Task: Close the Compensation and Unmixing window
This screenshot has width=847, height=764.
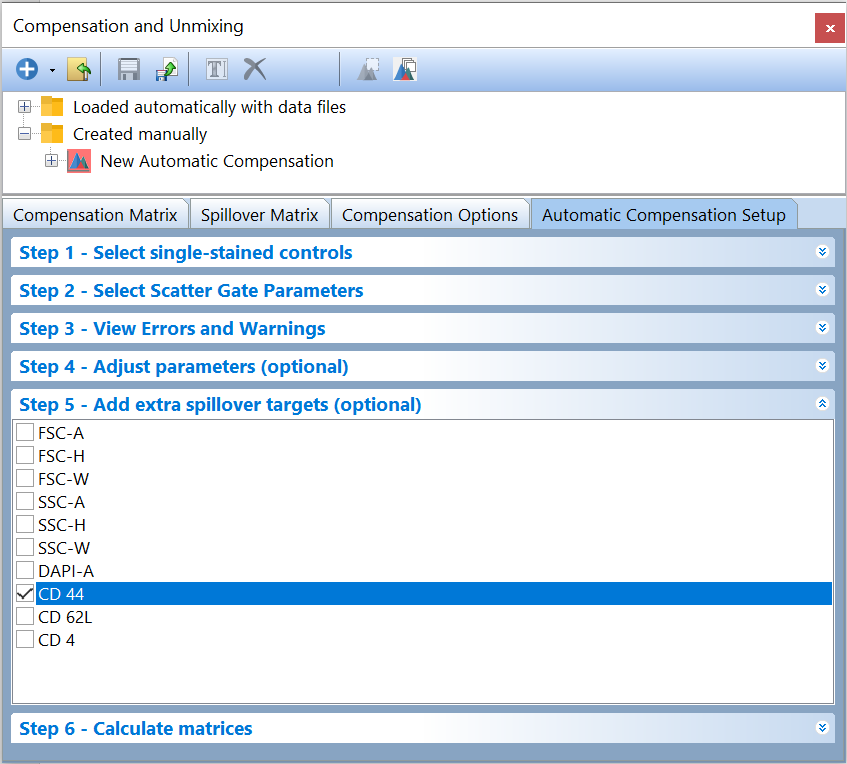Action: point(830,28)
